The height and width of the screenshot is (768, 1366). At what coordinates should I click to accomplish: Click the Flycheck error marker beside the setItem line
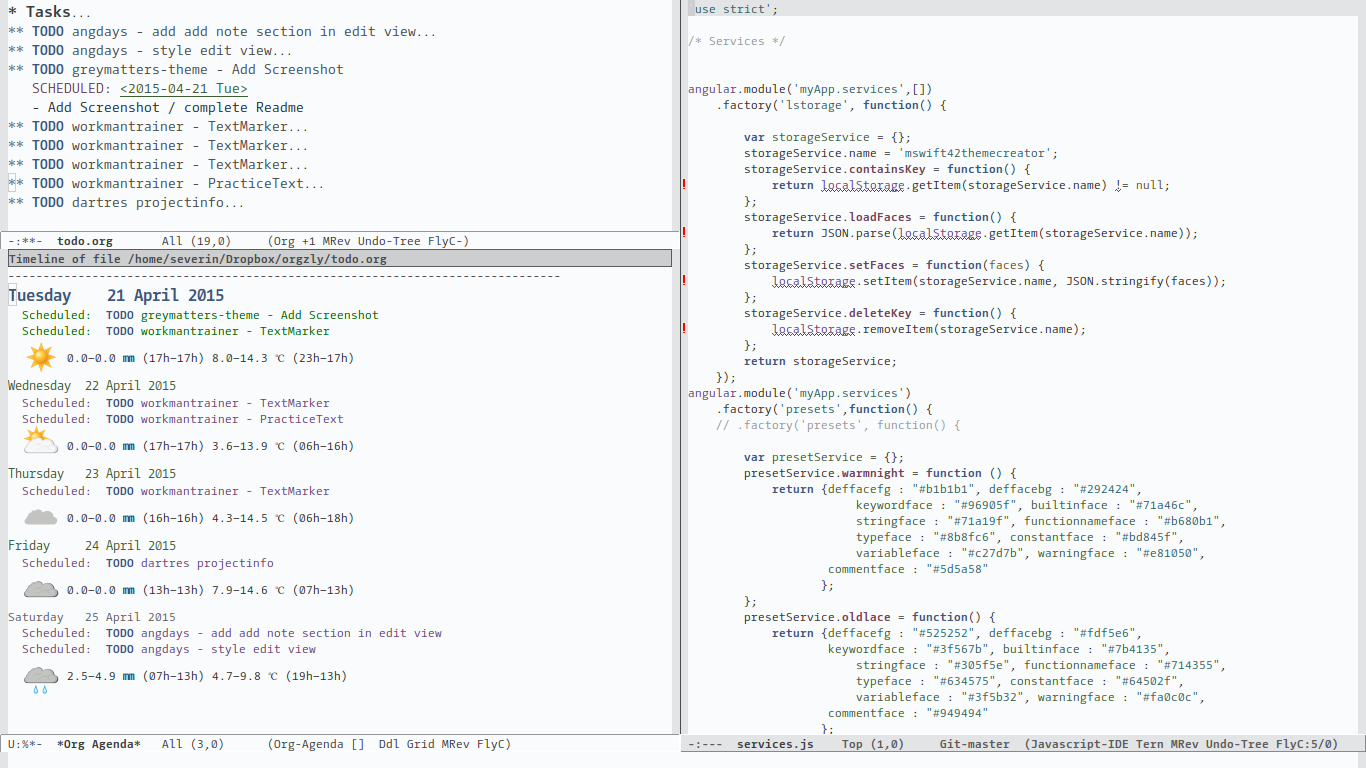tap(684, 280)
